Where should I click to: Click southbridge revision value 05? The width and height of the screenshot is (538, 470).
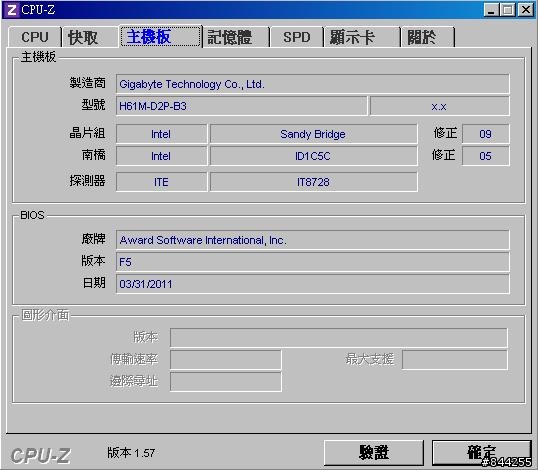pos(486,156)
